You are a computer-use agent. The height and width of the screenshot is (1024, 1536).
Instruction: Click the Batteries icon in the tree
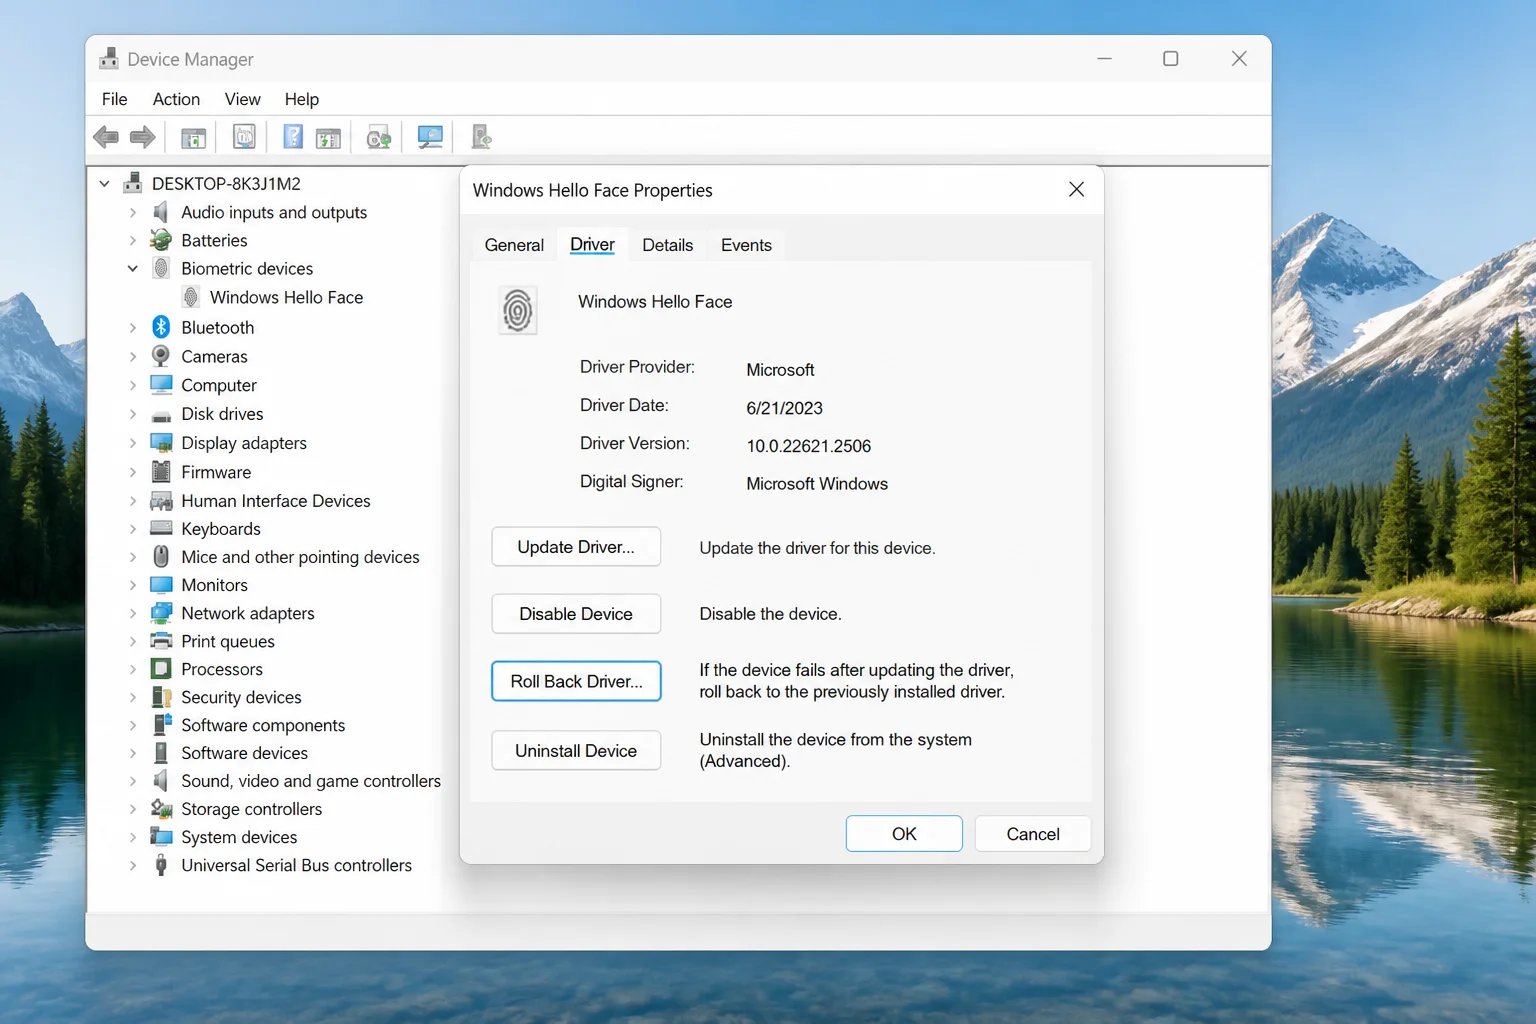[x=161, y=240]
